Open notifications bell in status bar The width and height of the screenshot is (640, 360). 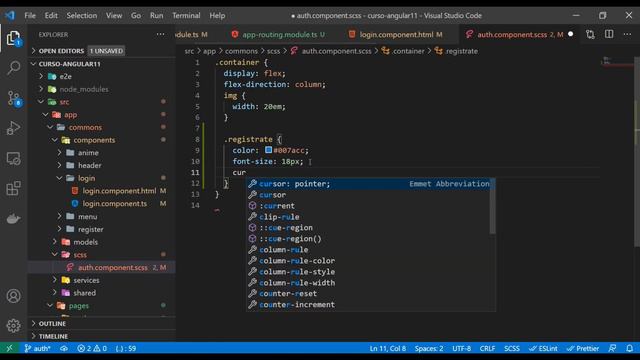pyautogui.click(x=630, y=348)
